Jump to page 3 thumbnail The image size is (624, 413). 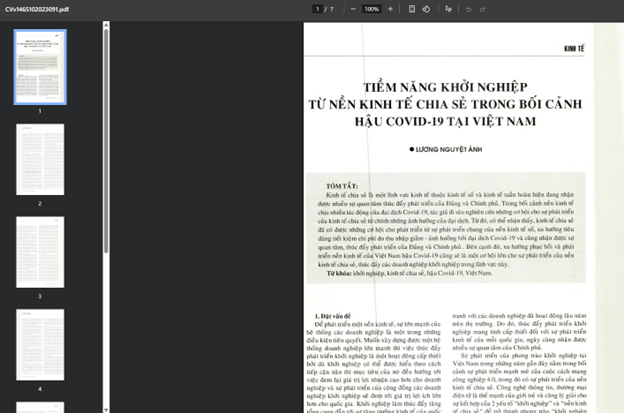40,252
